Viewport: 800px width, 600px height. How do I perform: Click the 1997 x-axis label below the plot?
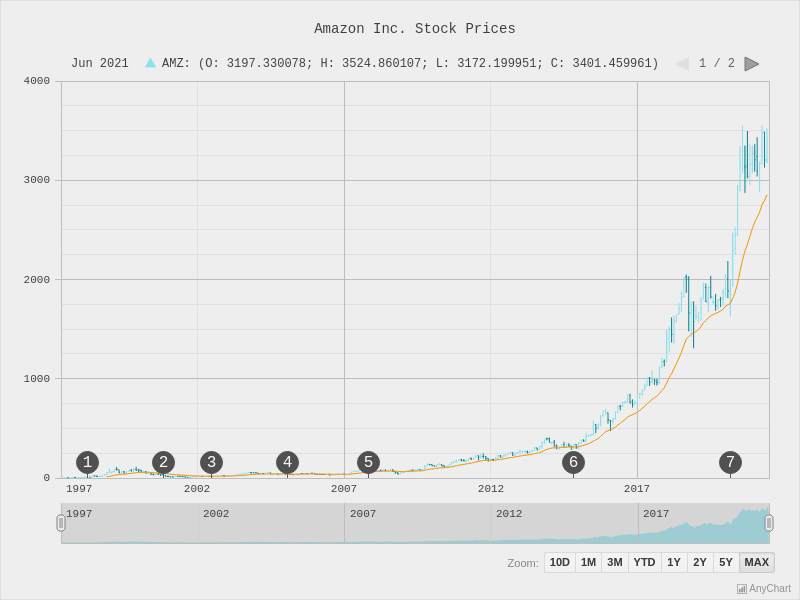tap(79, 489)
